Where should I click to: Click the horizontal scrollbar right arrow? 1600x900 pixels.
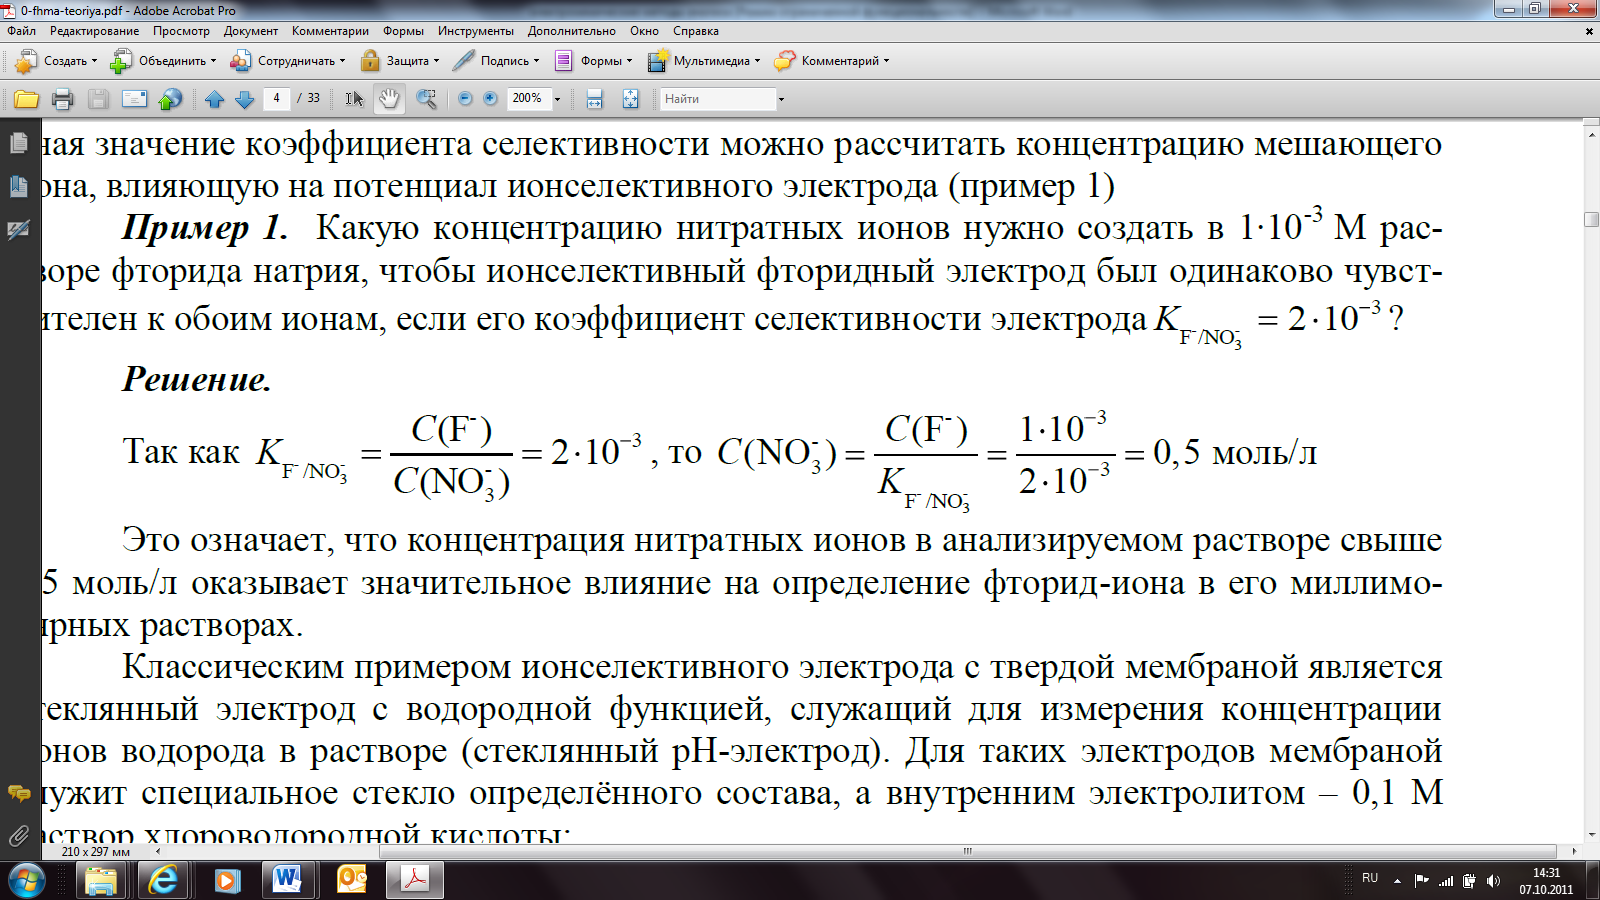[1574, 852]
